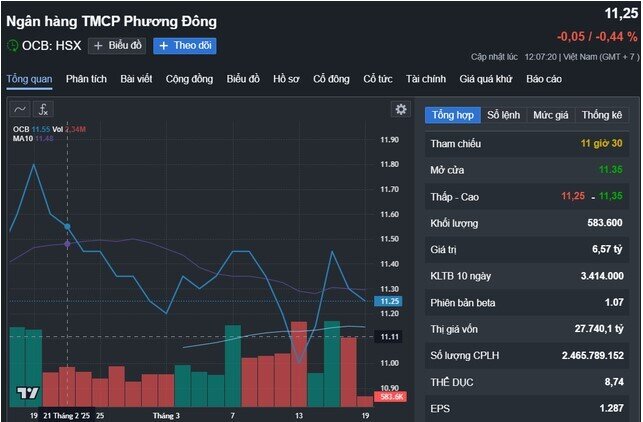Click the 11.11 dashed level price label

[389, 337]
